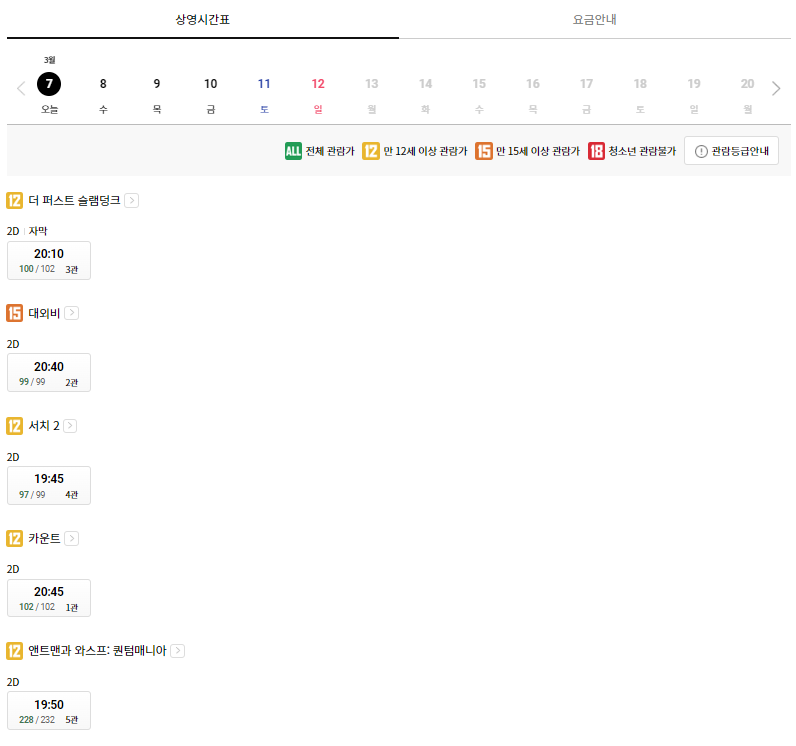Book the 19:45 showtime in 4관
This screenshot has height=746, width=796.
pyautogui.click(x=49, y=486)
